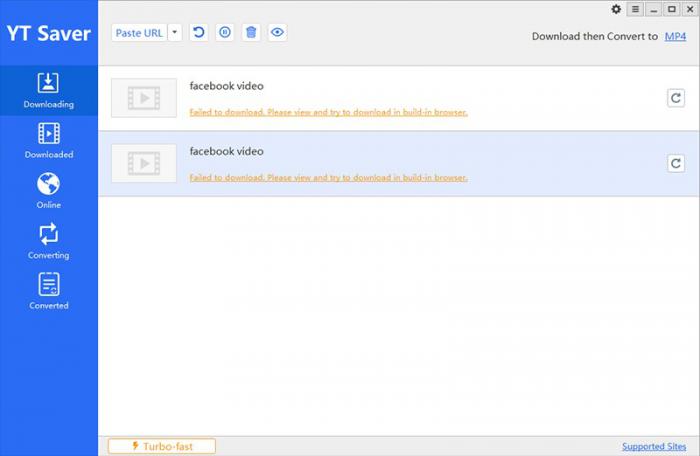The image size is (700, 456).
Task: Retry the first facebook video download
Action: (676, 98)
